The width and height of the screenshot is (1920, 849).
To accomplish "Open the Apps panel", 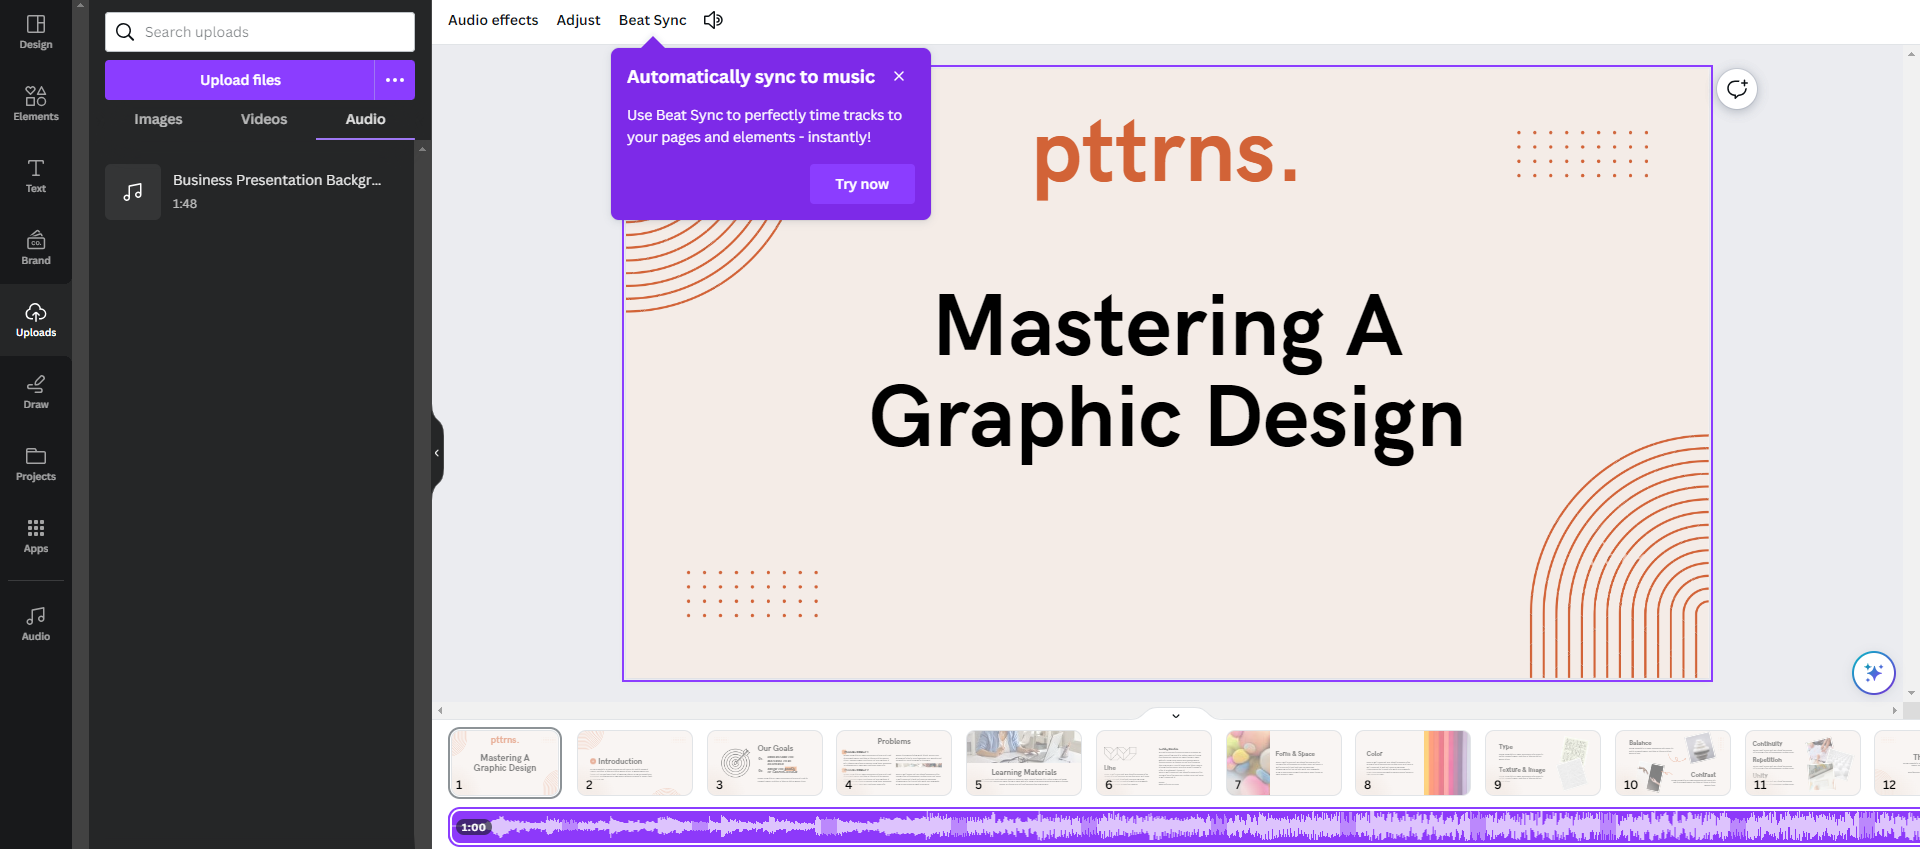I will tap(36, 536).
